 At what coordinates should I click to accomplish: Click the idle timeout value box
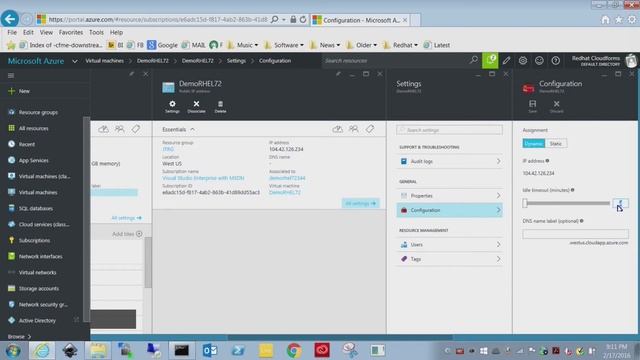[x=620, y=203]
